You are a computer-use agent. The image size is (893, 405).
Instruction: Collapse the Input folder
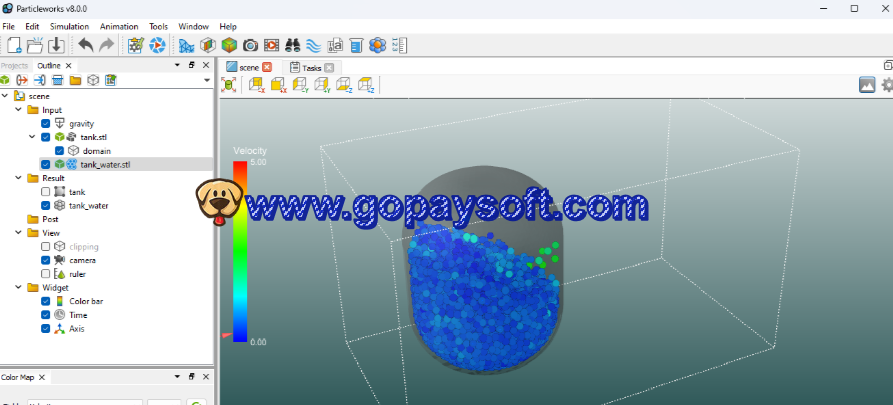pos(19,110)
